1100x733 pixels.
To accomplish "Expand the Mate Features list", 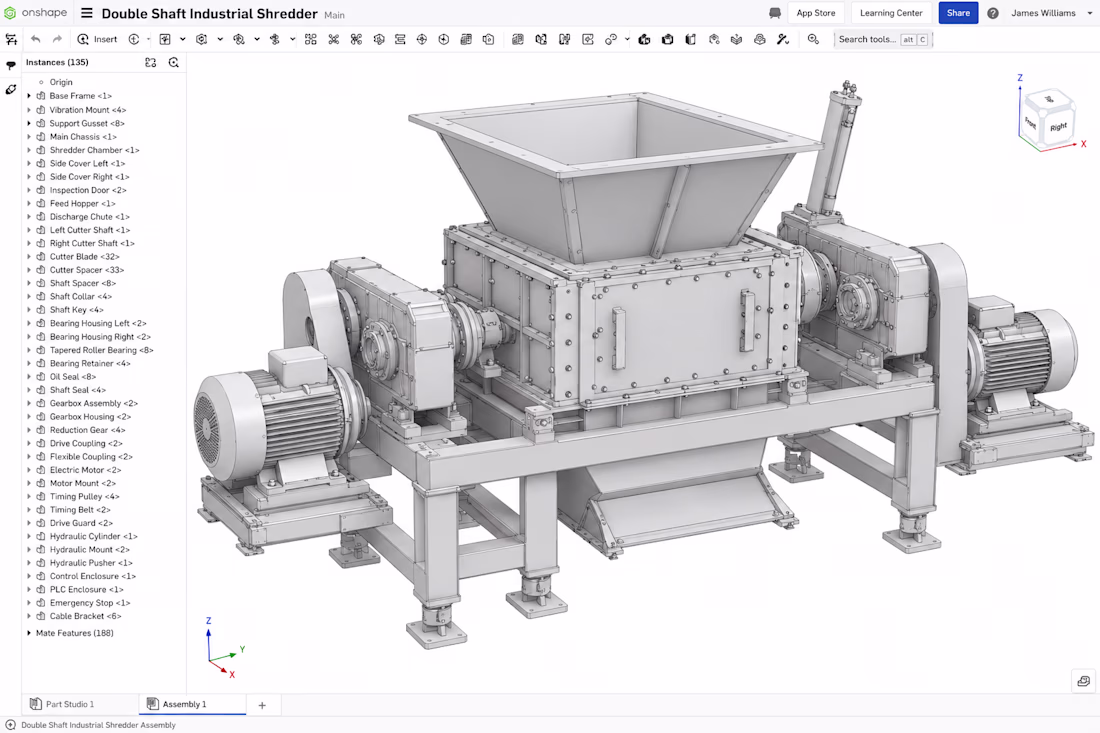I will [29, 633].
